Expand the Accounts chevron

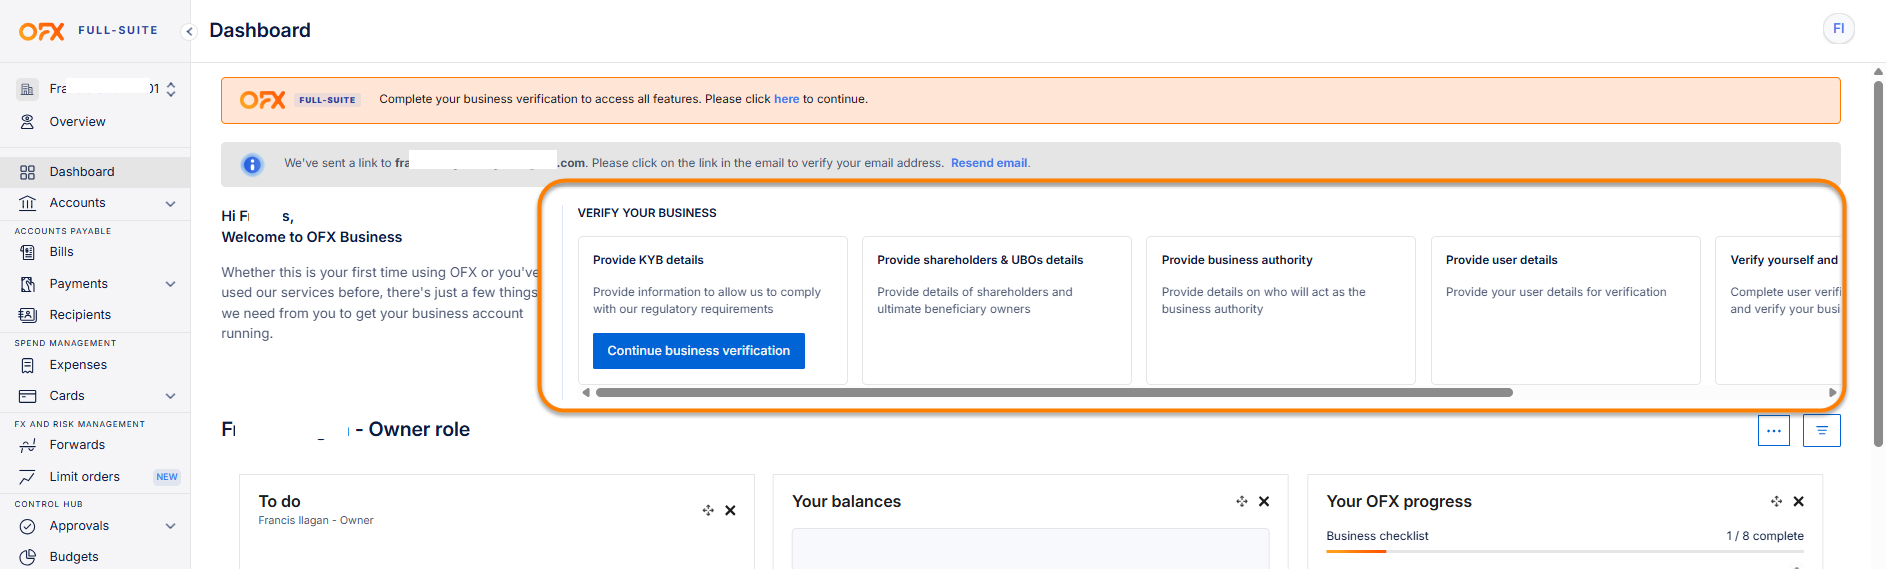[170, 203]
